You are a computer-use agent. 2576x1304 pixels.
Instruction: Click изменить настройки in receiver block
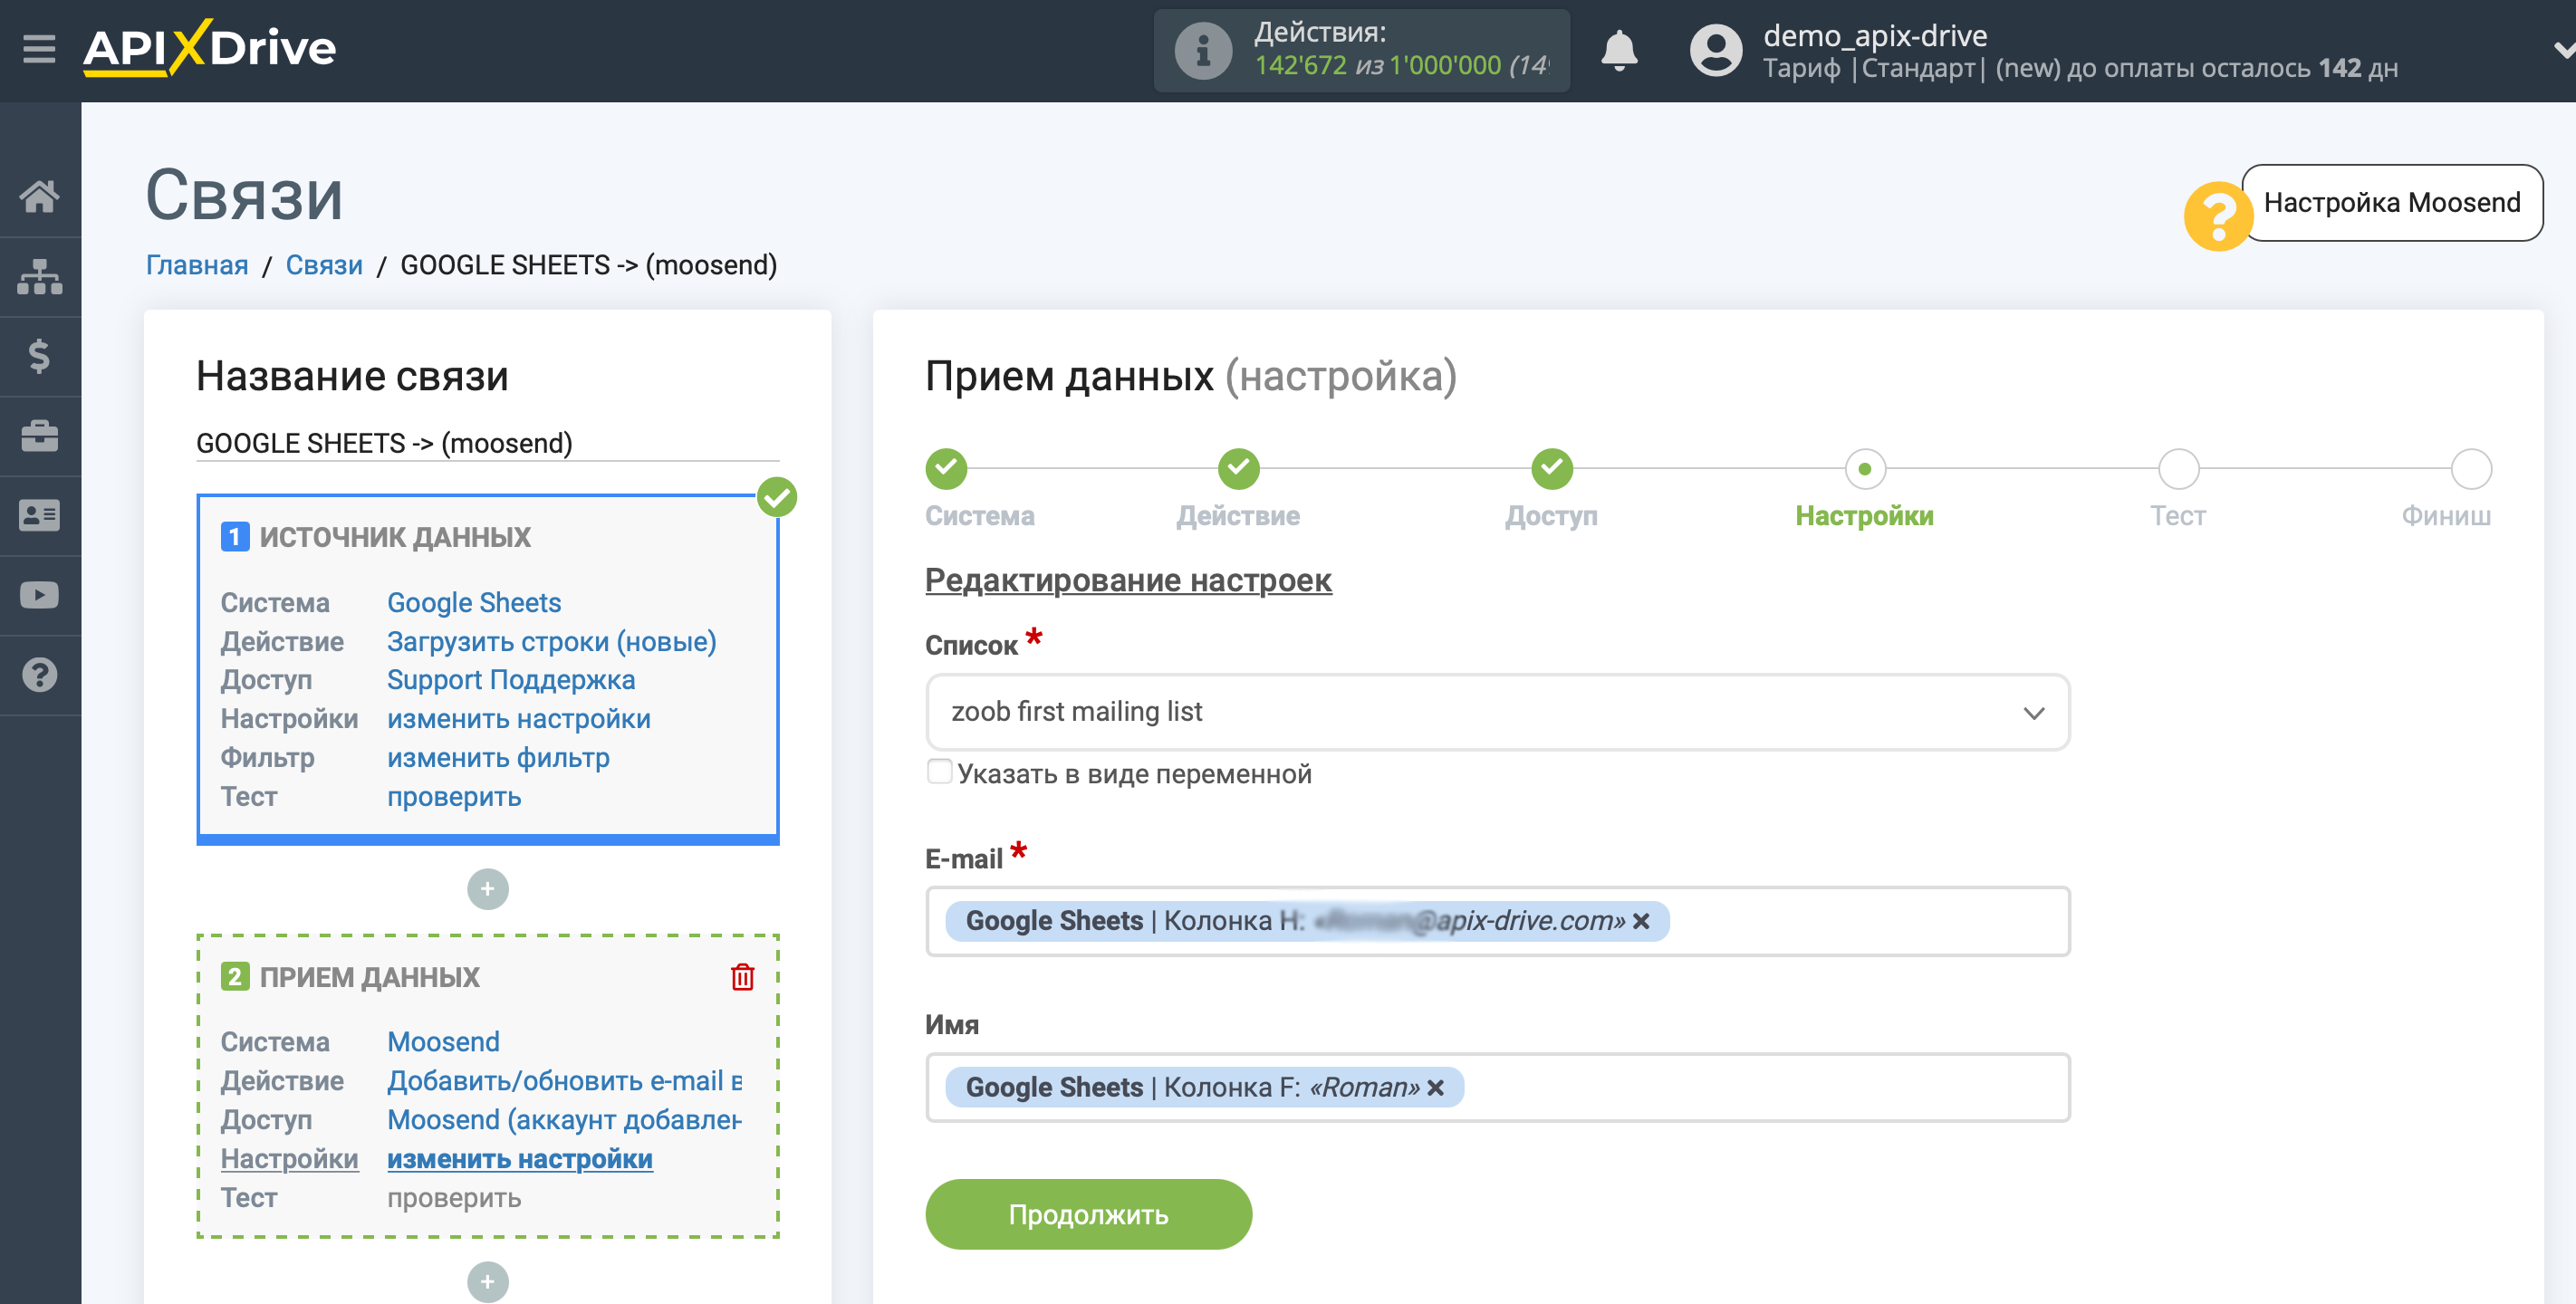(520, 1159)
